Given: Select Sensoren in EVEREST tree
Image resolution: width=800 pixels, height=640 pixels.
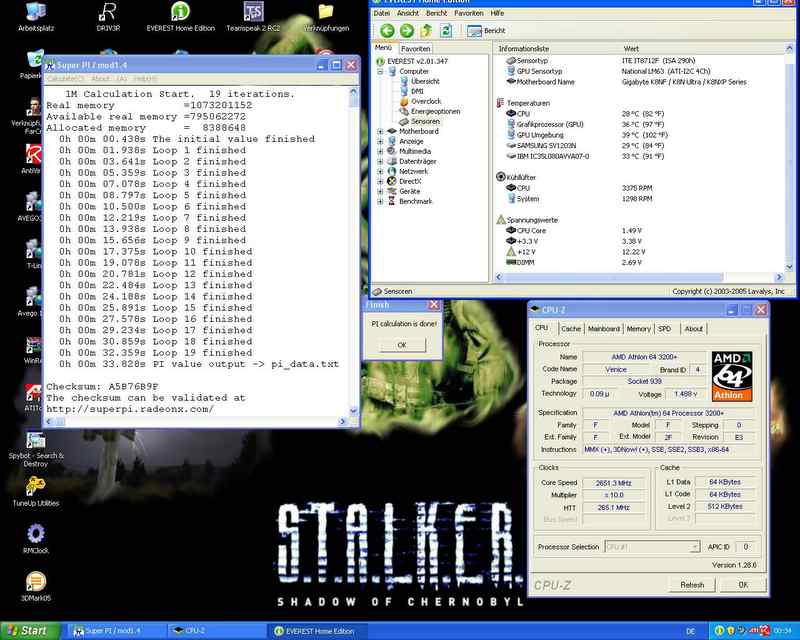Looking at the screenshot, I should click(425, 121).
